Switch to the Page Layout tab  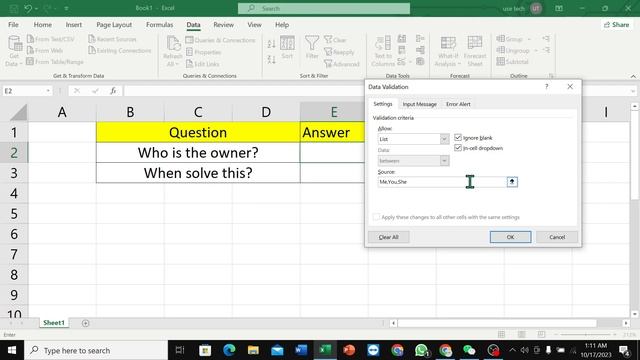tap(114, 24)
